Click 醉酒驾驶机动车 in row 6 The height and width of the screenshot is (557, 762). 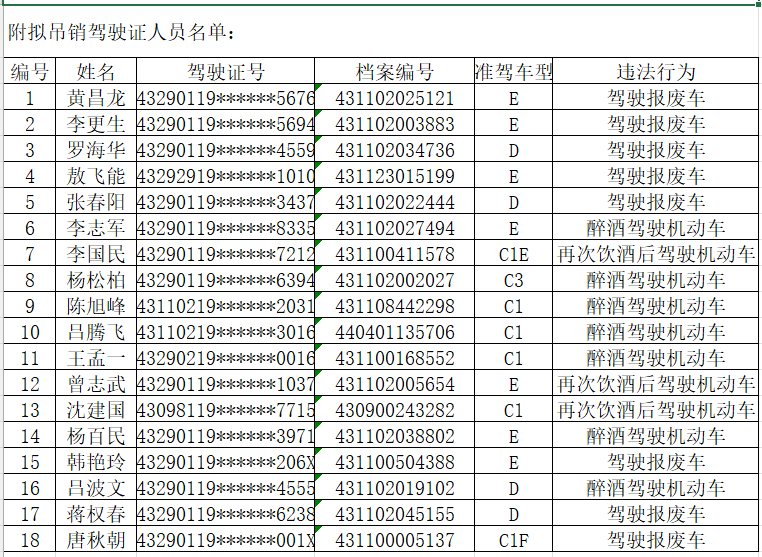tap(656, 227)
